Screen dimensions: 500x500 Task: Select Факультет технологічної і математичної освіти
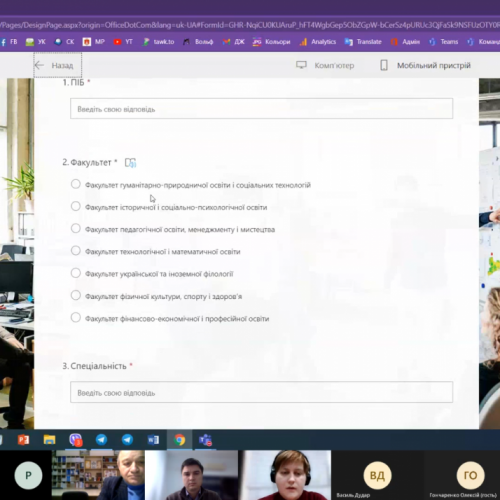[156, 251]
